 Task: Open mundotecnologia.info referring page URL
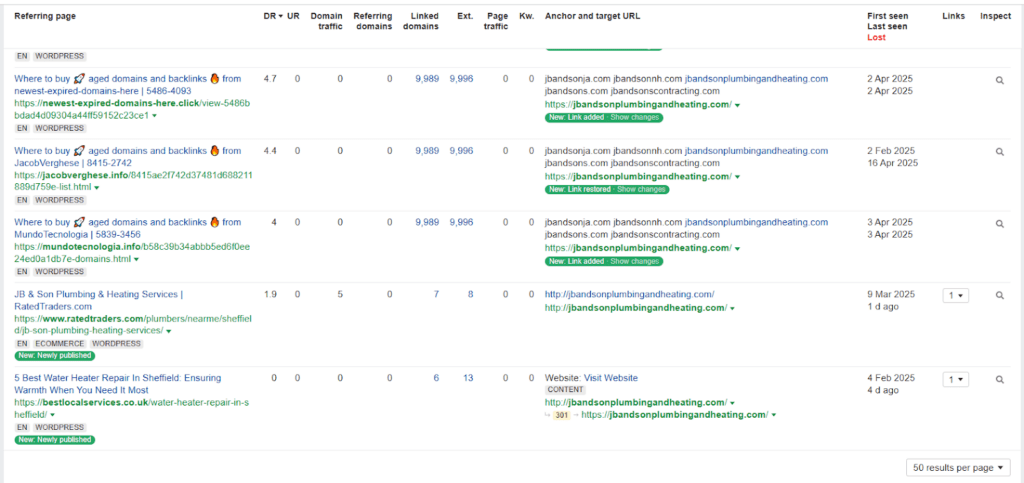[x=133, y=253]
